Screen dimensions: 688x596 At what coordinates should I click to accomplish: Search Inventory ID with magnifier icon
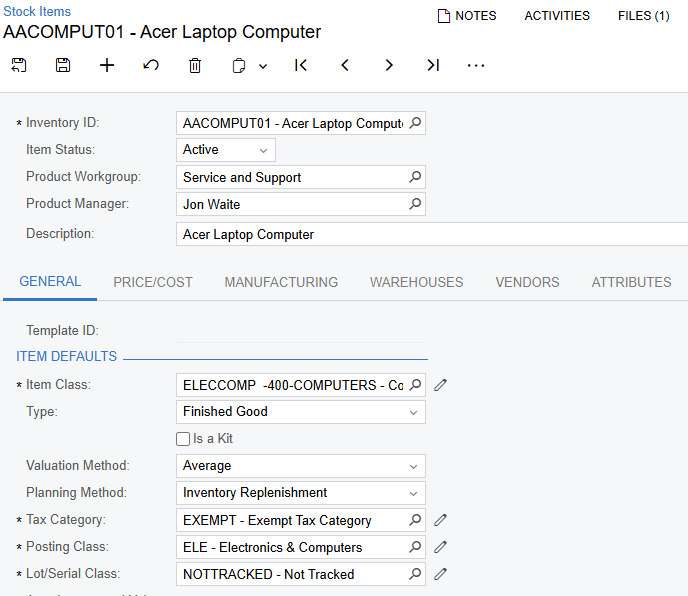[415, 123]
